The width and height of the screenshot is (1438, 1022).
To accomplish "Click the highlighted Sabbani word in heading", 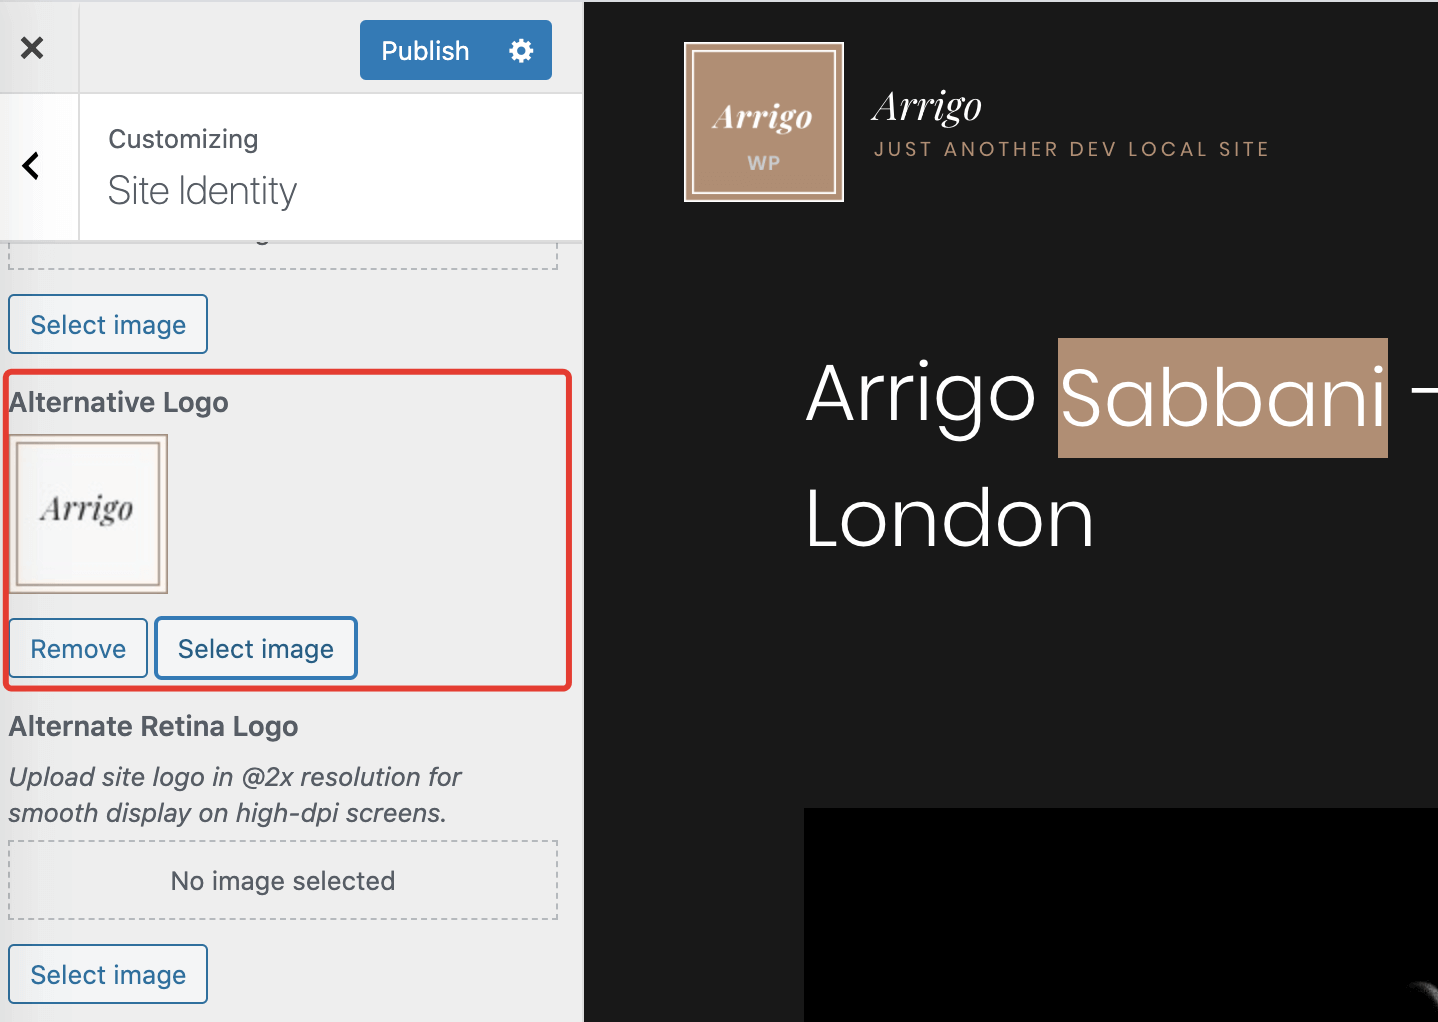I will click(x=1222, y=398).
